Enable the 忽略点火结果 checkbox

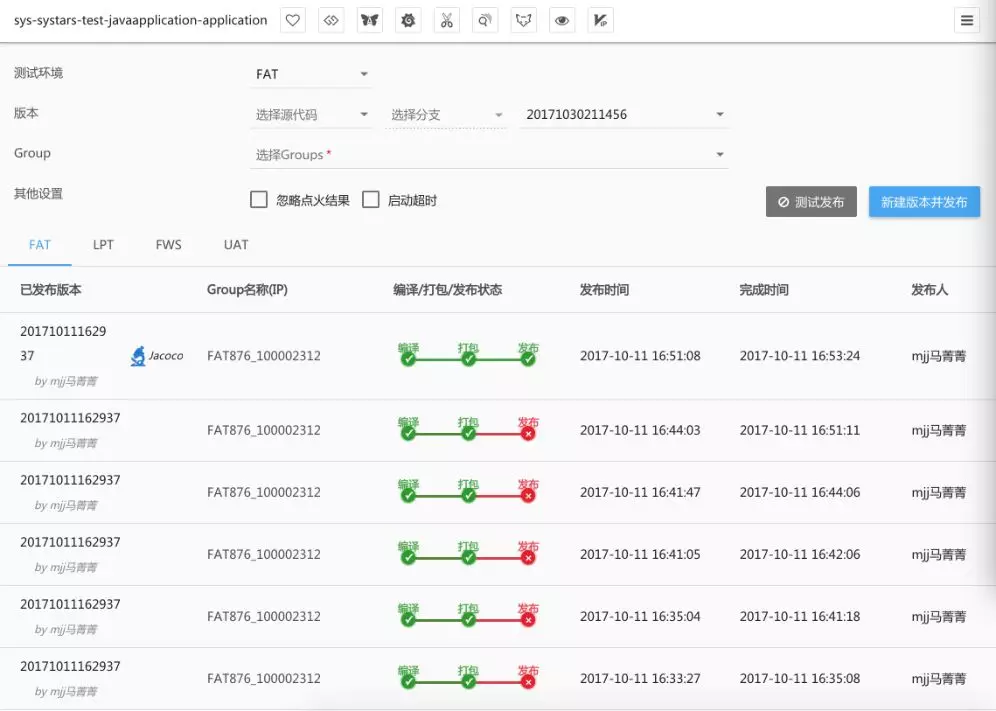258,200
